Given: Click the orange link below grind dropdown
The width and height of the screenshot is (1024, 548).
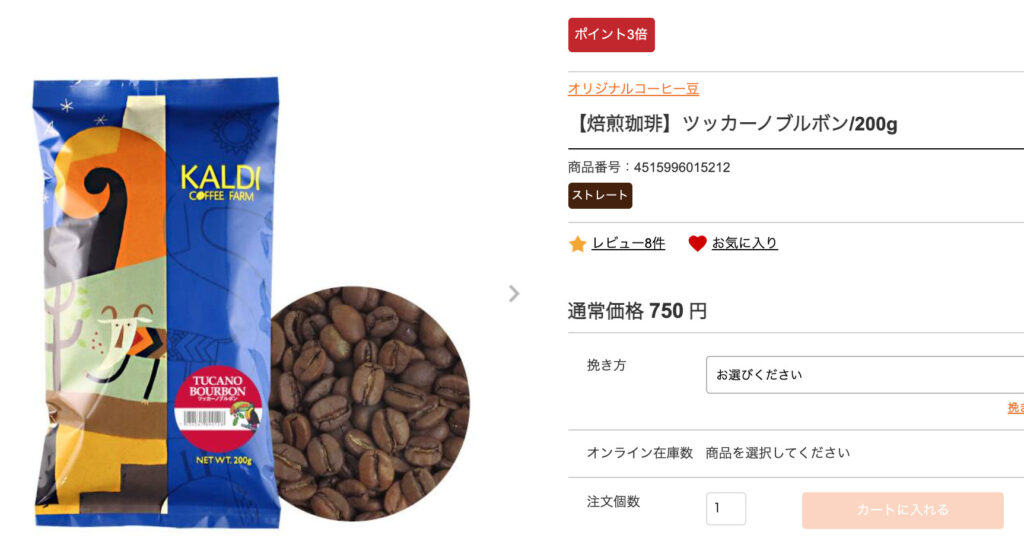Looking at the screenshot, I should (x=1016, y=408).
